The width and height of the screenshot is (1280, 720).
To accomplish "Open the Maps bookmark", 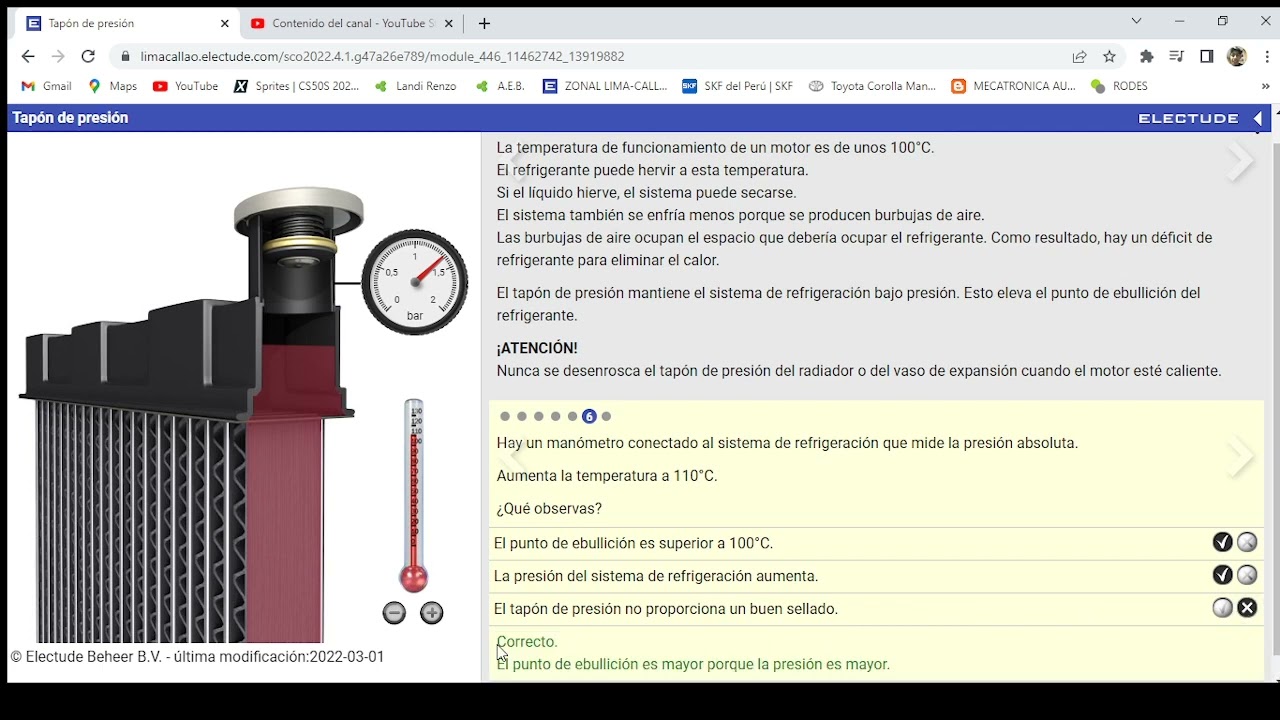I will click(112, 86).
